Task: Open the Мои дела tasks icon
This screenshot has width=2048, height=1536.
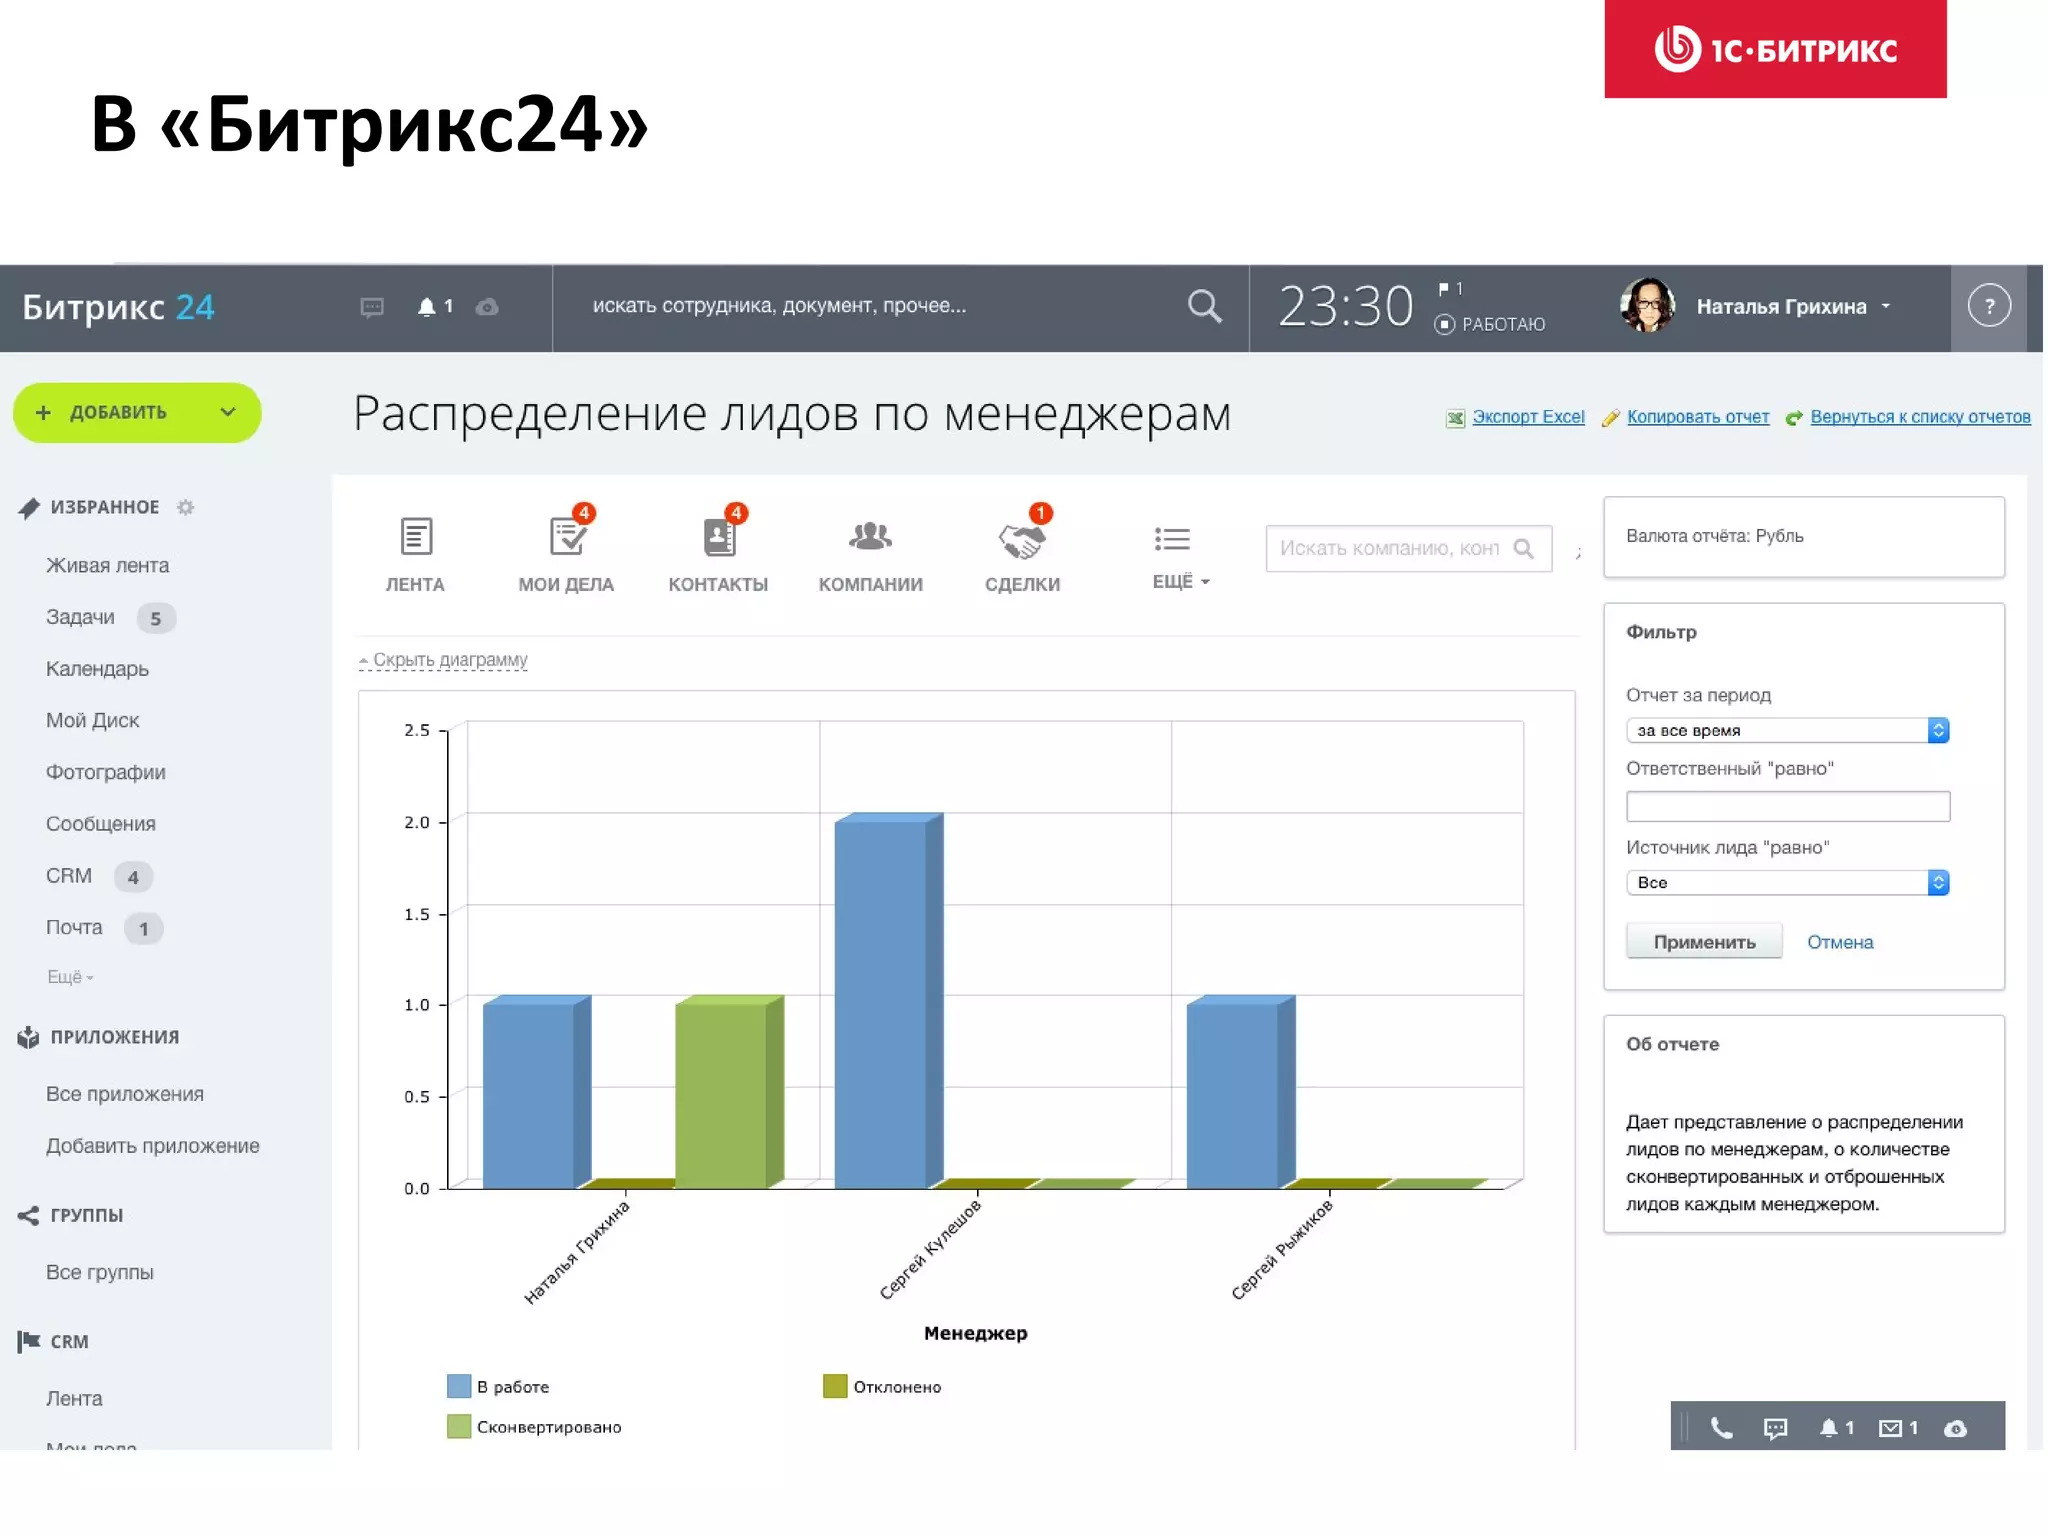Action: tap(566, 538)
